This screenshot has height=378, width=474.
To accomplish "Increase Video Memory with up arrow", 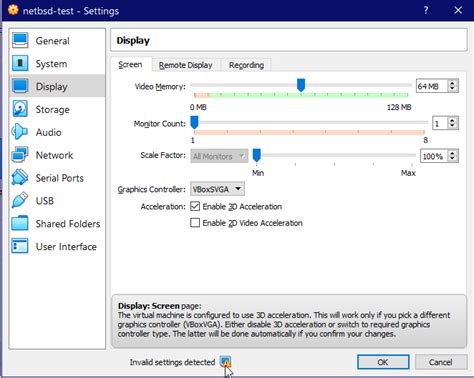I will [x=452, y=83].
